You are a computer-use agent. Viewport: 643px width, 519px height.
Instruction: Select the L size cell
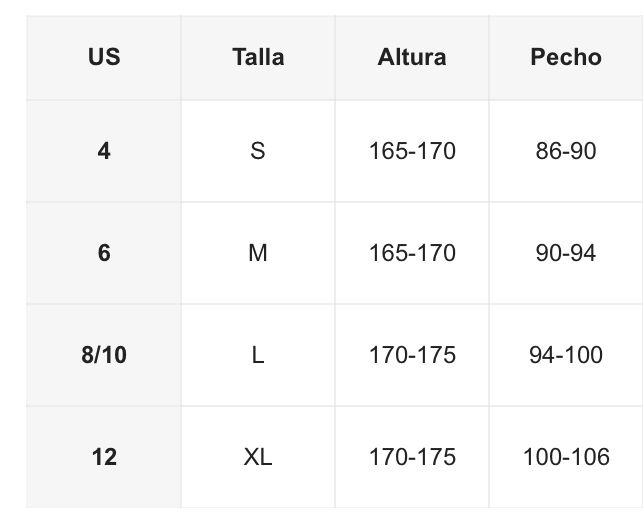point(258,355)
